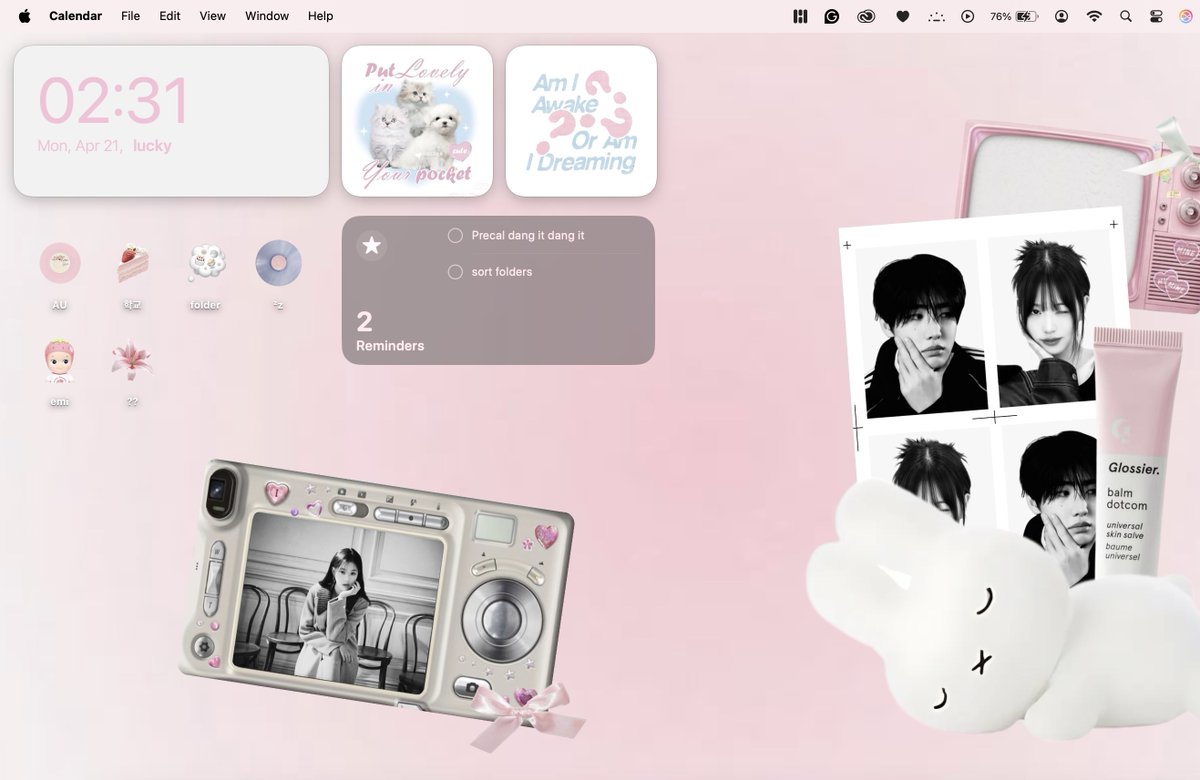The image size is (1200, 780).
Task: Open Now Playing play-circle menu bar icon
Action: pyautogui.click(x=967, y=16)
